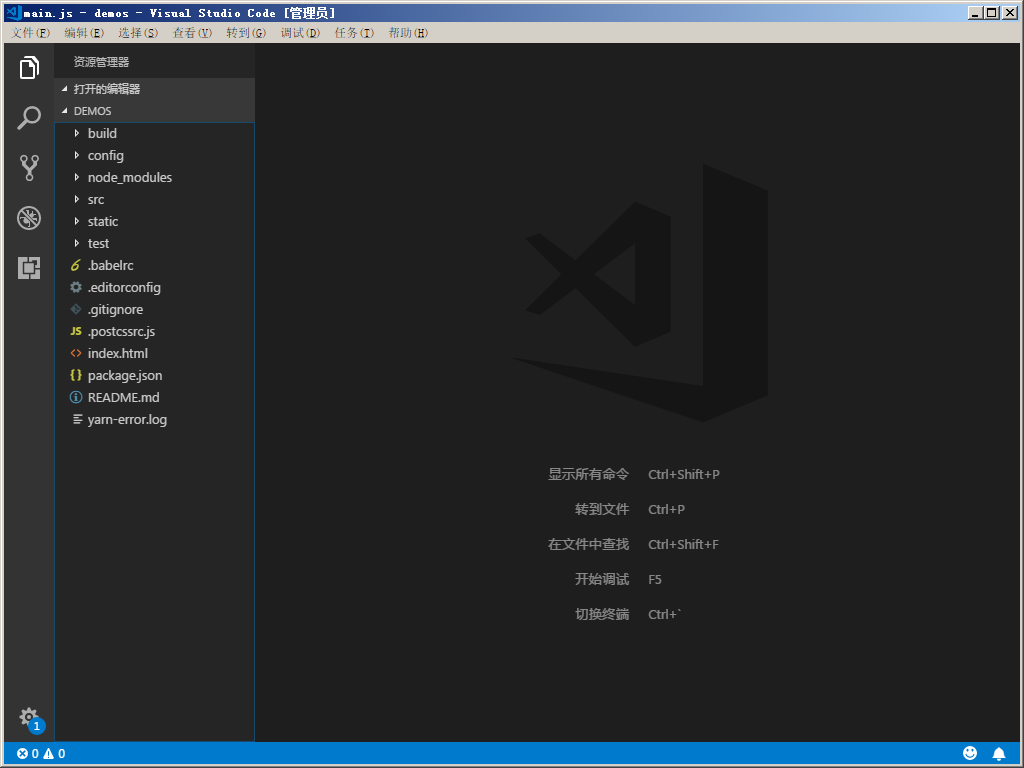This screenshot has width=1024, height=768.
Task: Click the warning triangle icon in status bar
Action: [48, 754]
